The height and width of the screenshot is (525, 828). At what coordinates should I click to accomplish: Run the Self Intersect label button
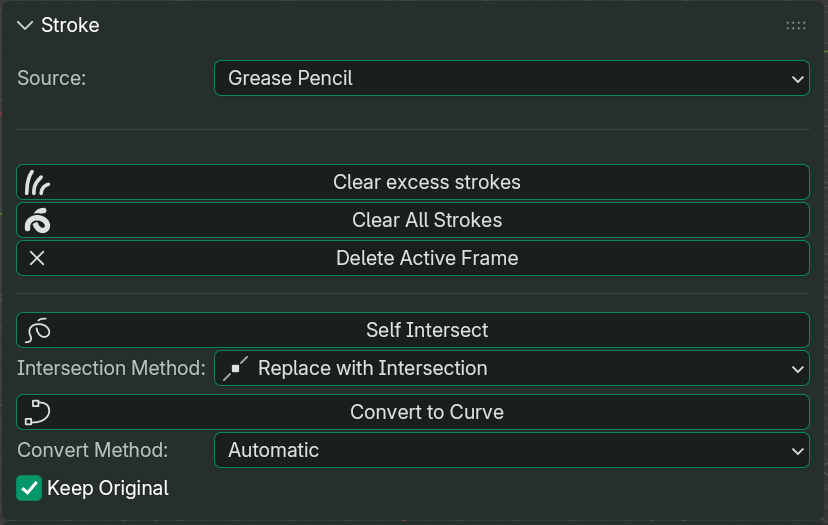coord(427,331)
